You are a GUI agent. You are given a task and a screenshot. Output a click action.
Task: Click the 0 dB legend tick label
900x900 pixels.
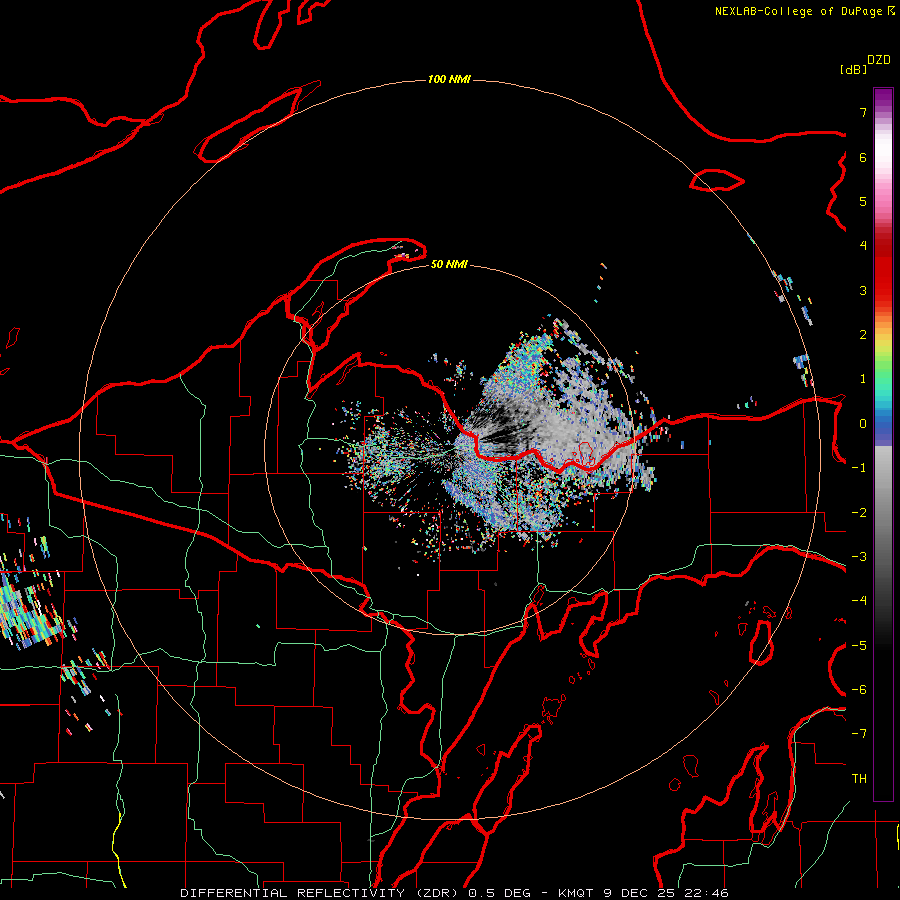tap(863, 424)
